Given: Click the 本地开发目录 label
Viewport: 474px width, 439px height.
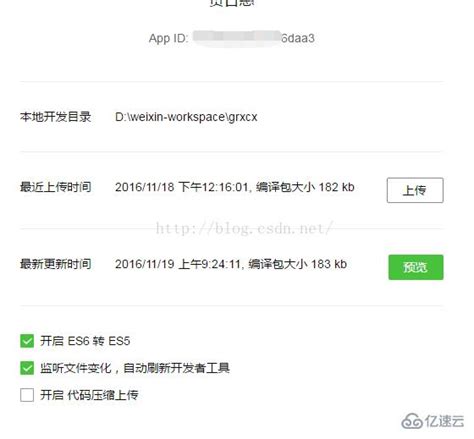Looking at the screenshot, I should click(55, 117).
